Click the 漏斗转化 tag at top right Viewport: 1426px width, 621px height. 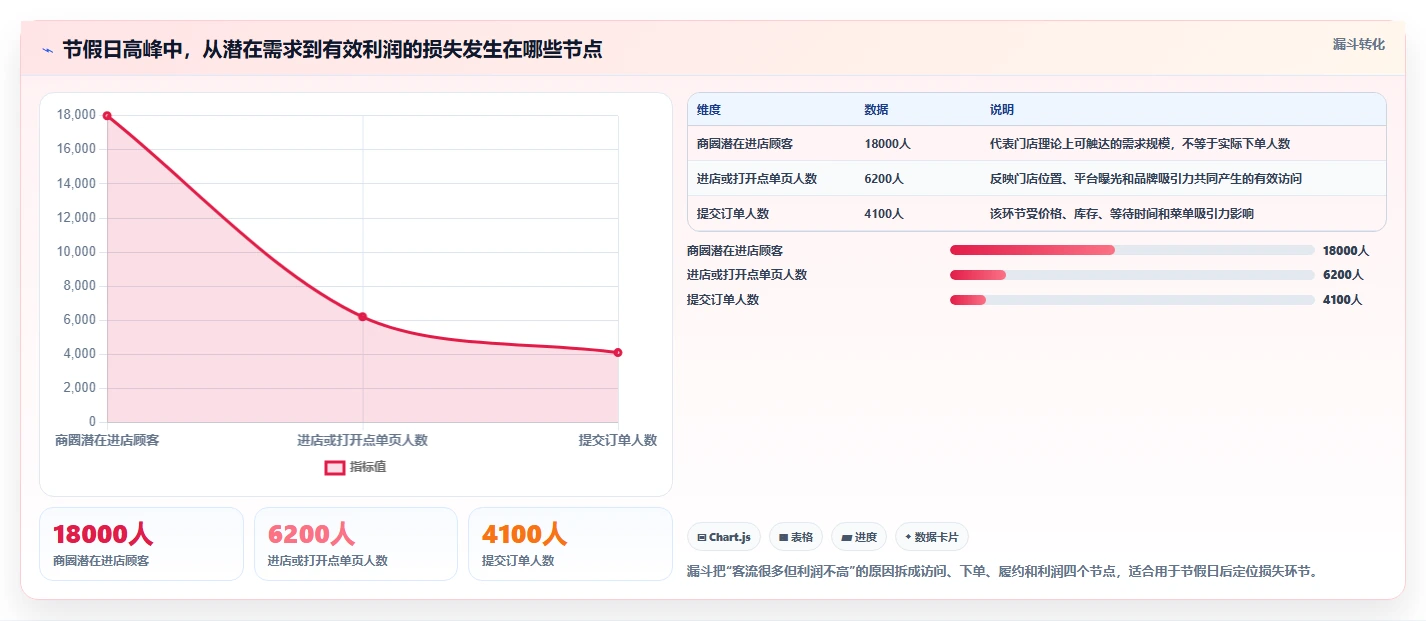[1359, 44]
